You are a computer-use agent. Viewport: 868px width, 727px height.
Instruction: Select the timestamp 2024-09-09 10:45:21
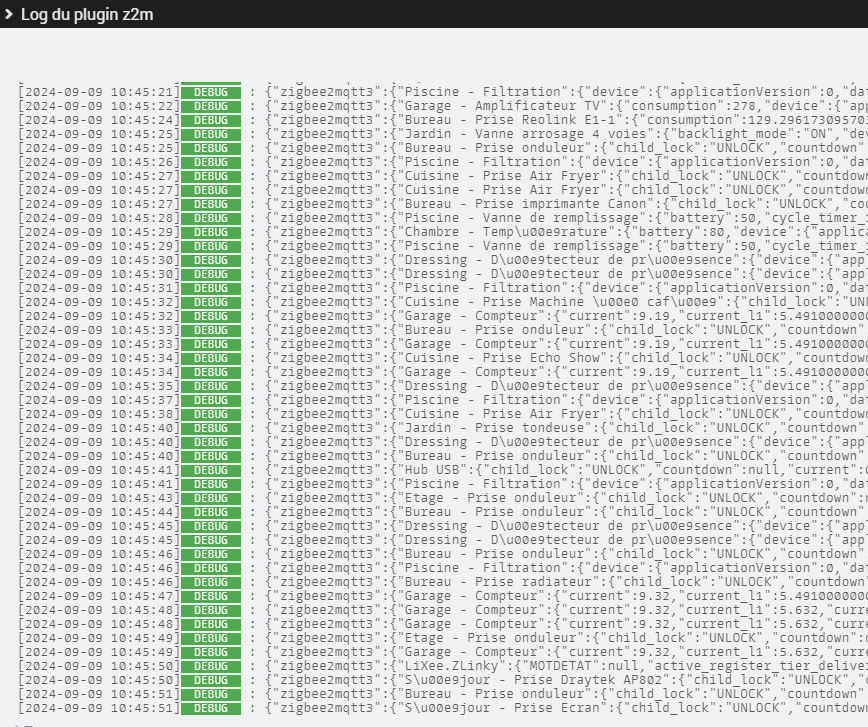[x=100, y=92]
